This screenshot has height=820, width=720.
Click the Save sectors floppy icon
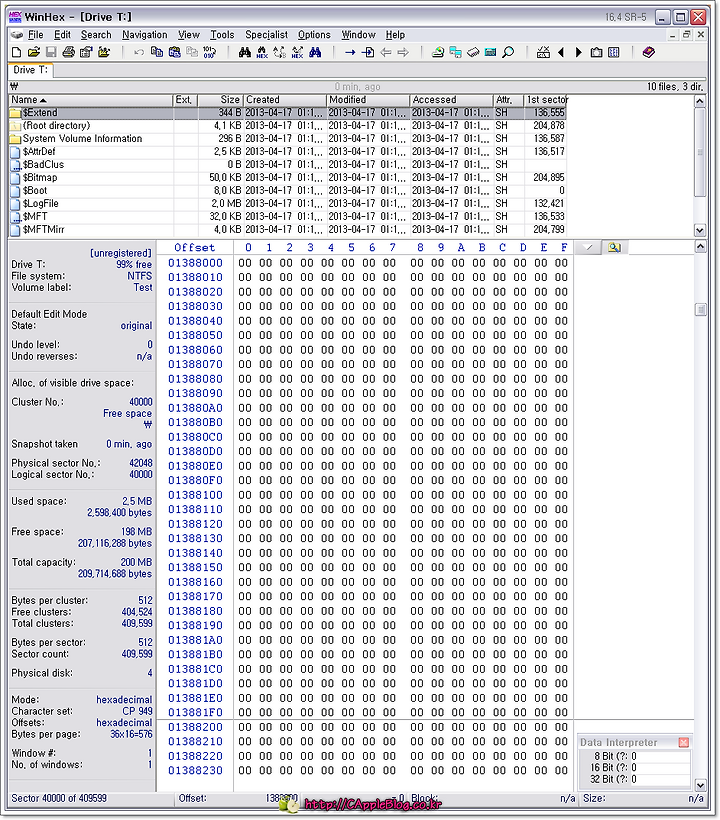pos(51,52)
